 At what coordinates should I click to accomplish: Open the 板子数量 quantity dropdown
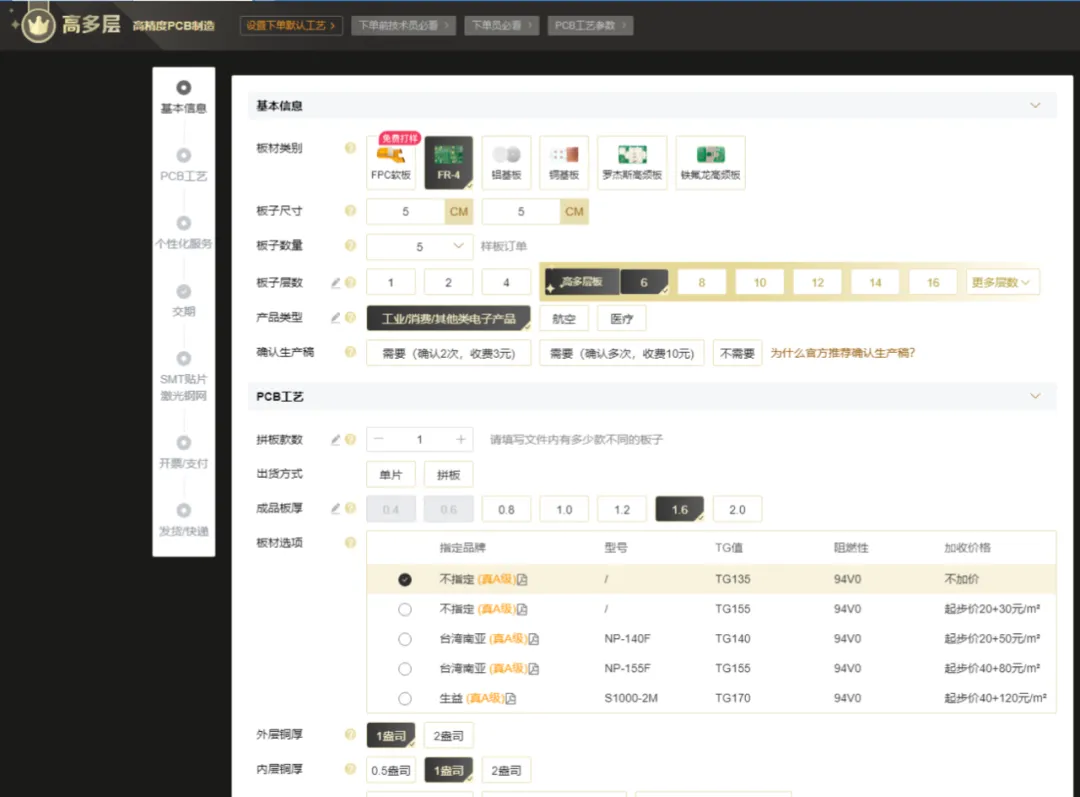click(419, 246)
